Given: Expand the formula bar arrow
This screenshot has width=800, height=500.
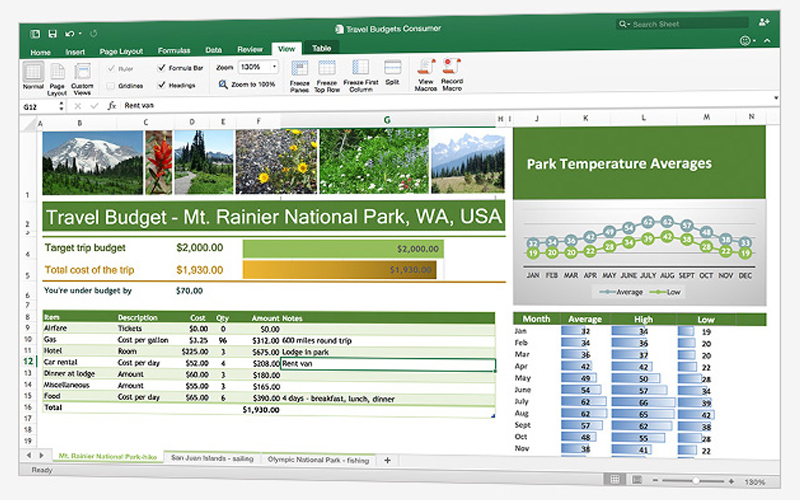Looking at the screenshot, I should coord(776,97).
